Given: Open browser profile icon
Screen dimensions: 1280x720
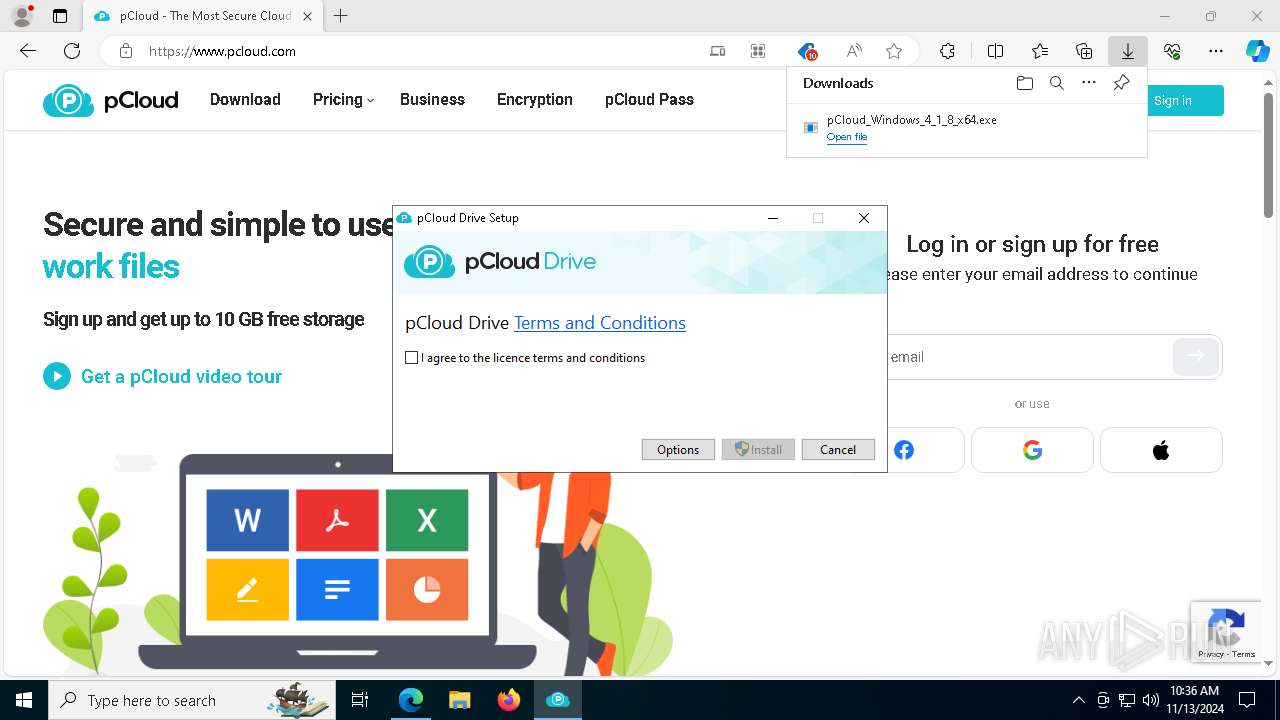Looking at the screenshot, I should coord(22,16).
